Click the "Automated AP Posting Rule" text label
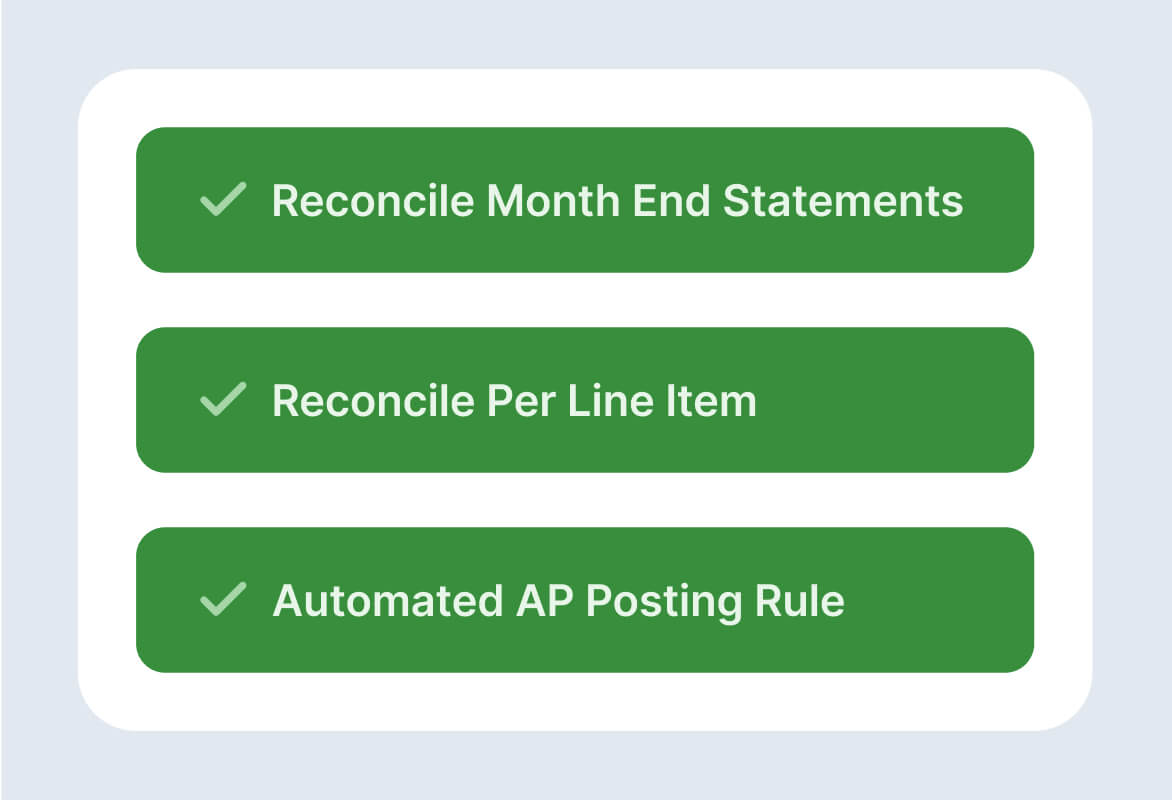This screenshot has width=1172, height=800. click(x=558, y=602)
